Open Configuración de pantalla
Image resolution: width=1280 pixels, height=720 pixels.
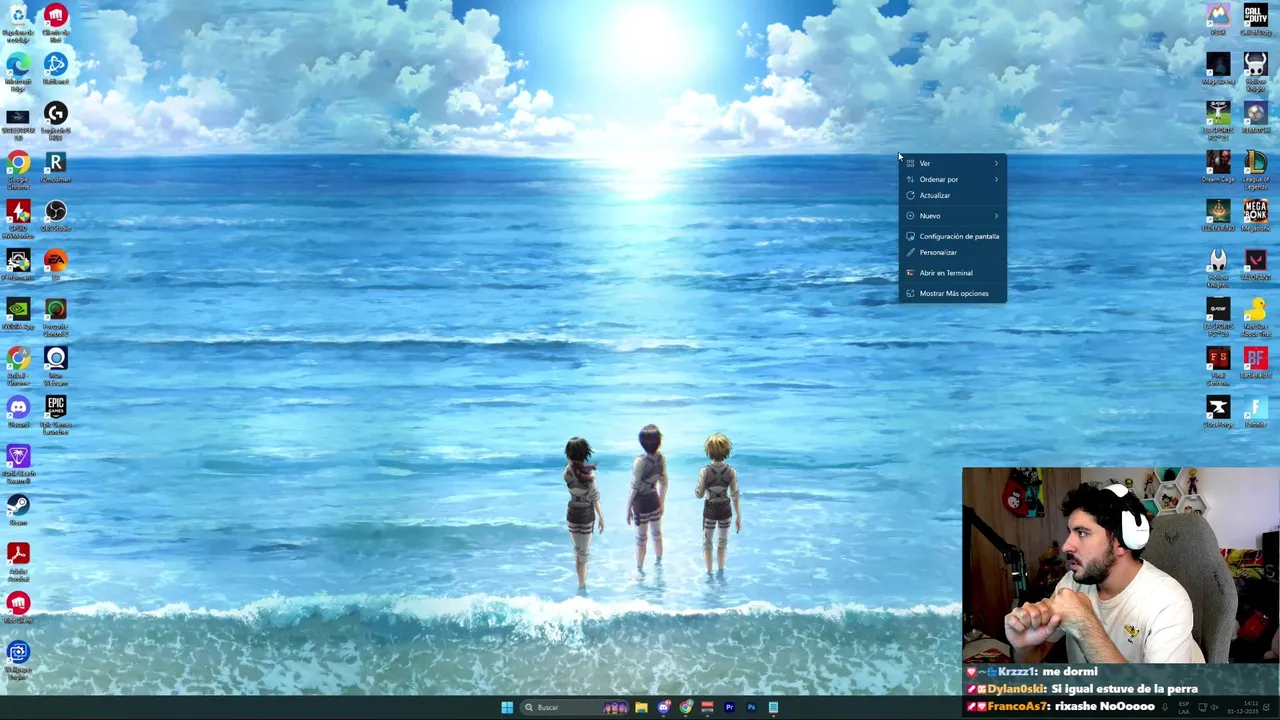[952, 236]
